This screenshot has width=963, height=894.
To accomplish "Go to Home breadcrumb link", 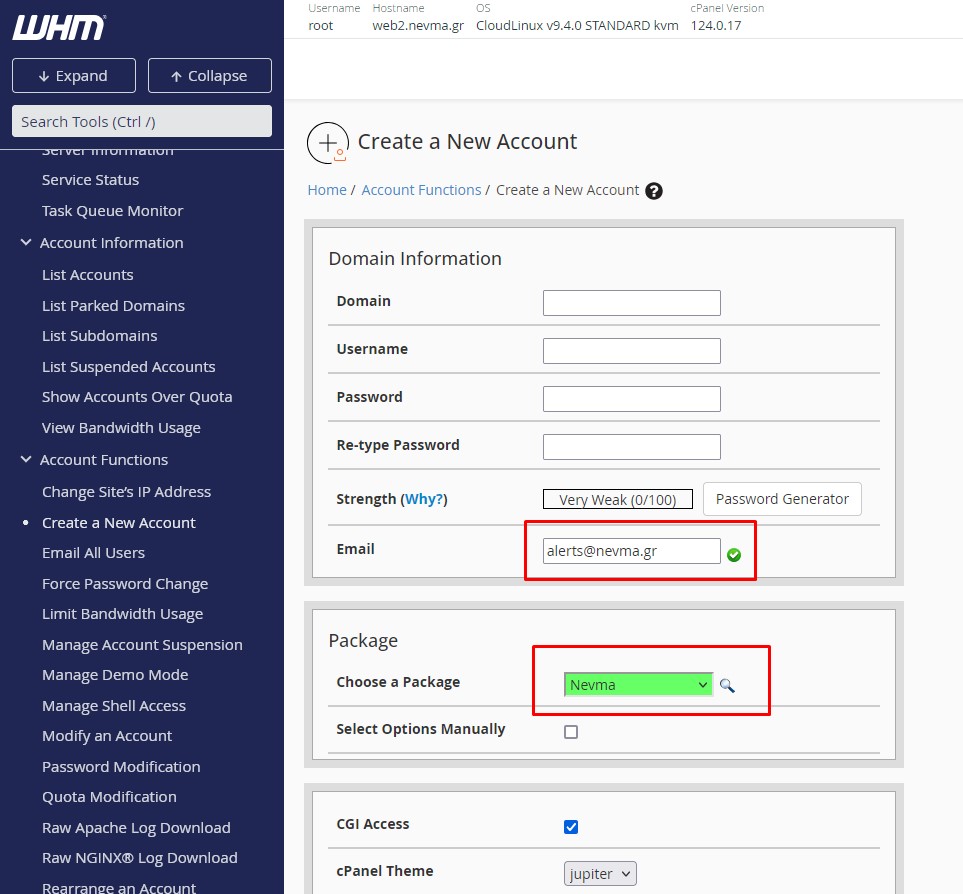I will [327, 190].
